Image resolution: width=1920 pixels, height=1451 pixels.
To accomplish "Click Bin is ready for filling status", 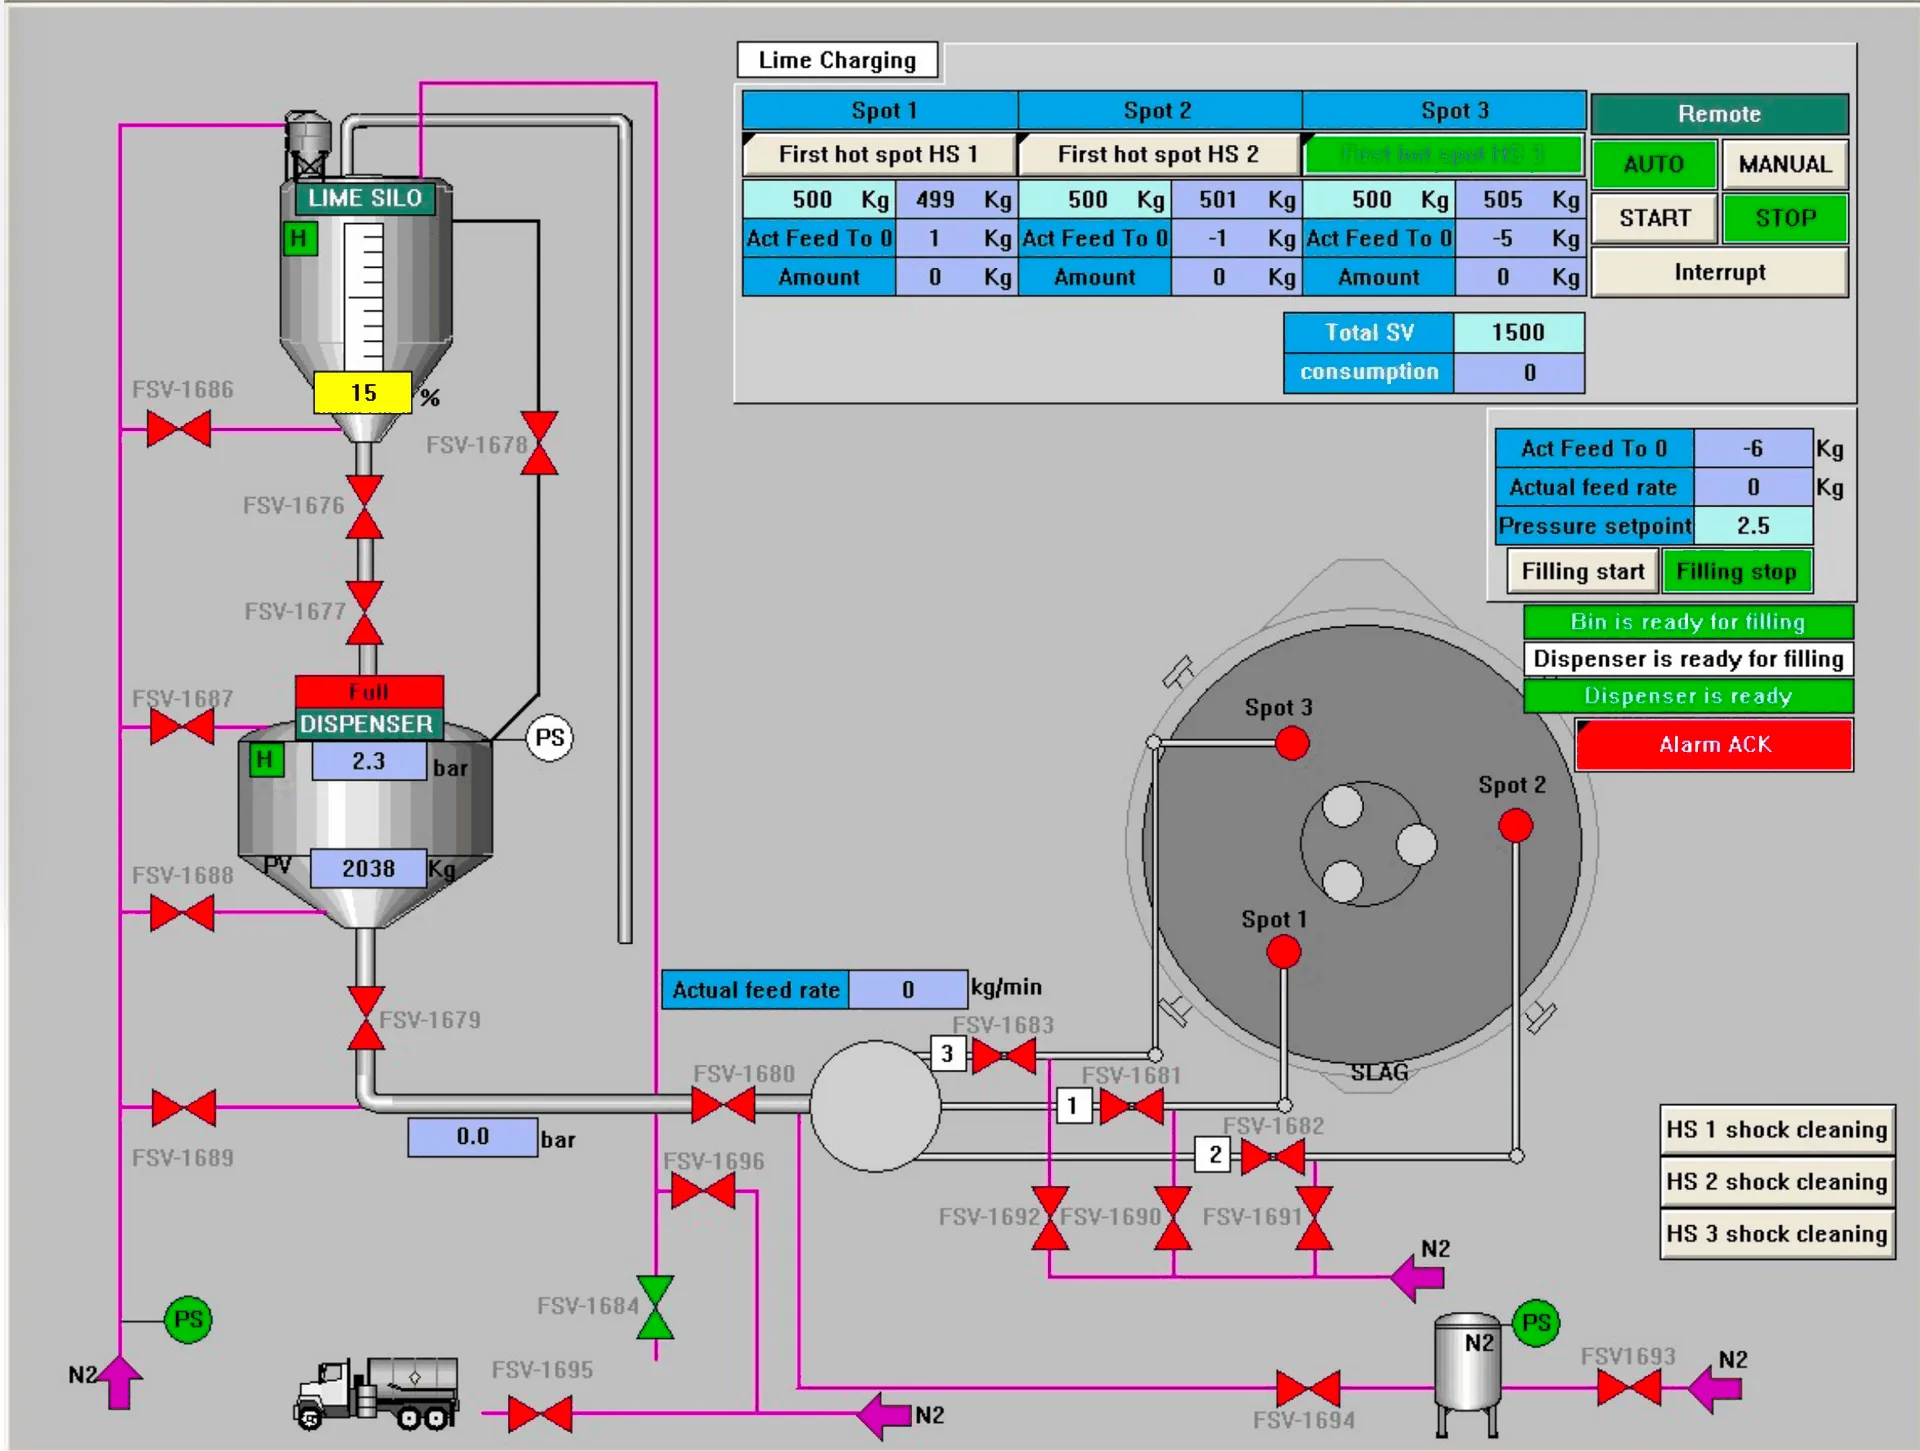I will point(1688,622).
